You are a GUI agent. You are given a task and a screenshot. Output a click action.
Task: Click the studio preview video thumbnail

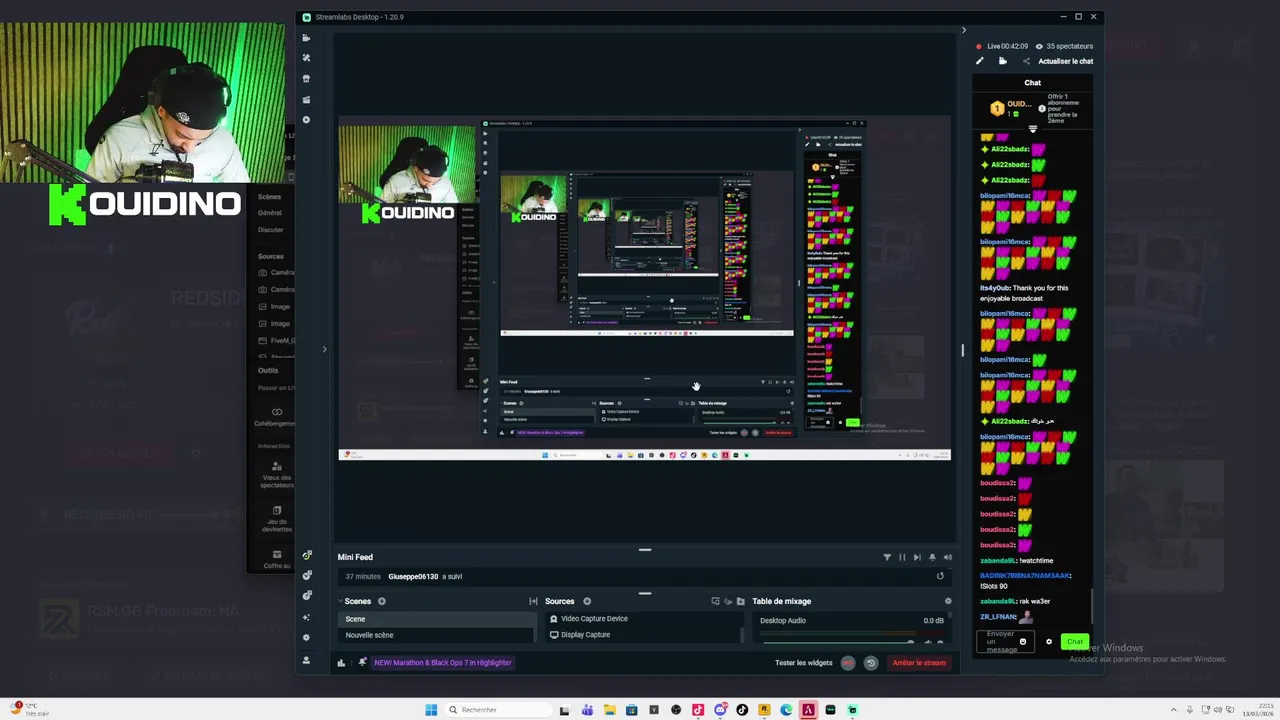(x=644, y=288)
